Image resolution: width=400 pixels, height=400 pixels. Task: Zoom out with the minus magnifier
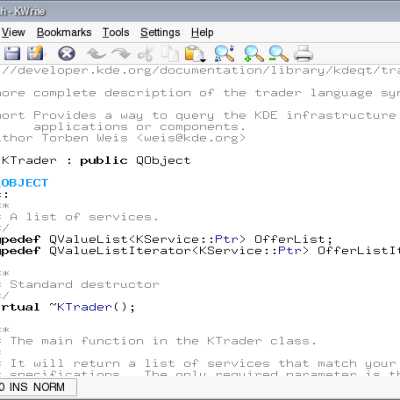click(278, 54)
